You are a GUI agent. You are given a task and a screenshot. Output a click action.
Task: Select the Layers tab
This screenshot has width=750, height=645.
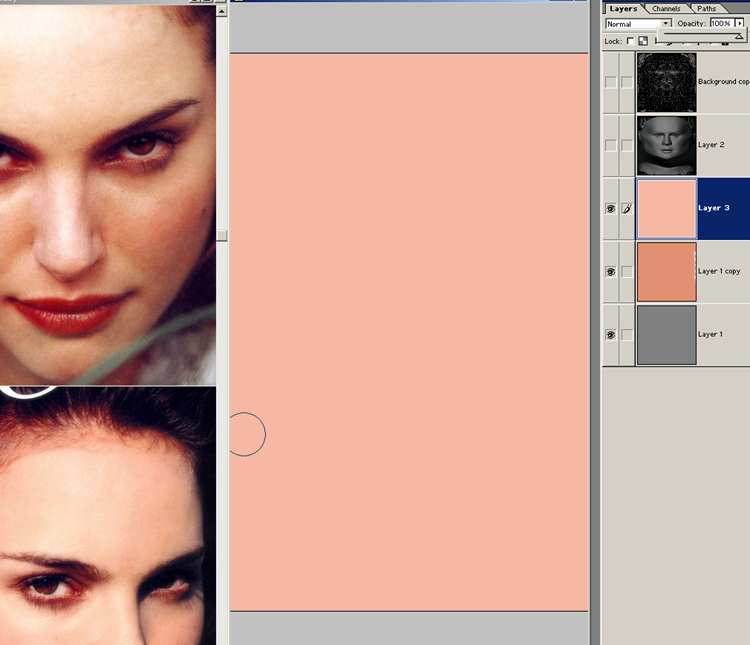click(x=623, y=8)
